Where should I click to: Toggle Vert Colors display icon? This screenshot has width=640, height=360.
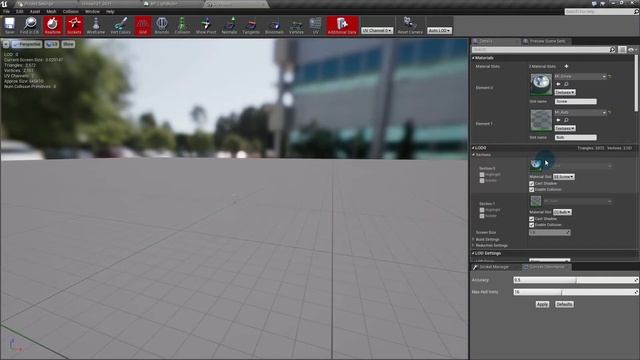coord(120,26)
